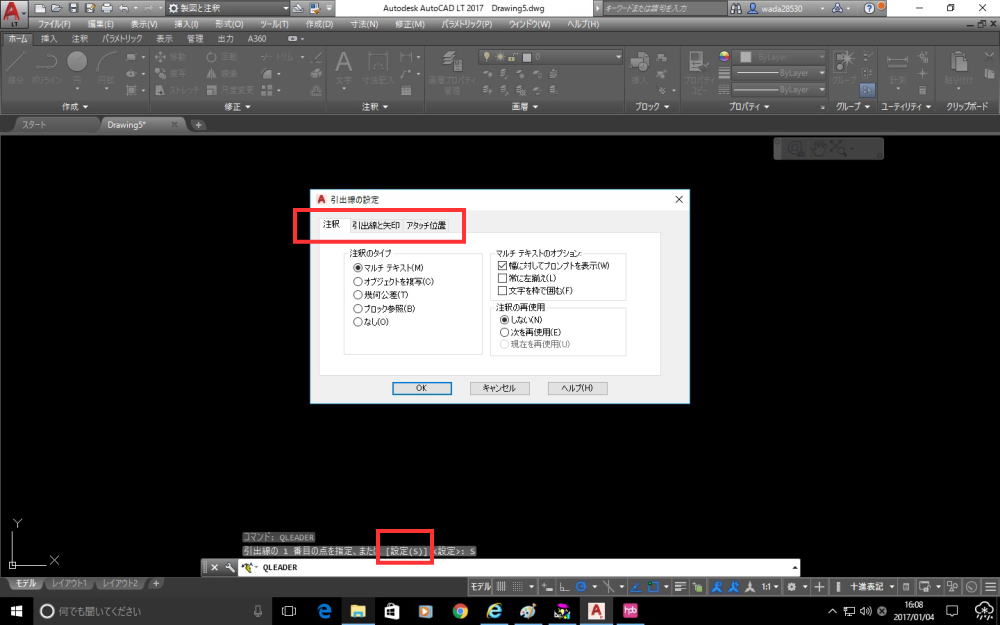Select the マルチ テキスト(M) radio button
Viewport: 1000px width, 625px height.
tap(358, 268)
